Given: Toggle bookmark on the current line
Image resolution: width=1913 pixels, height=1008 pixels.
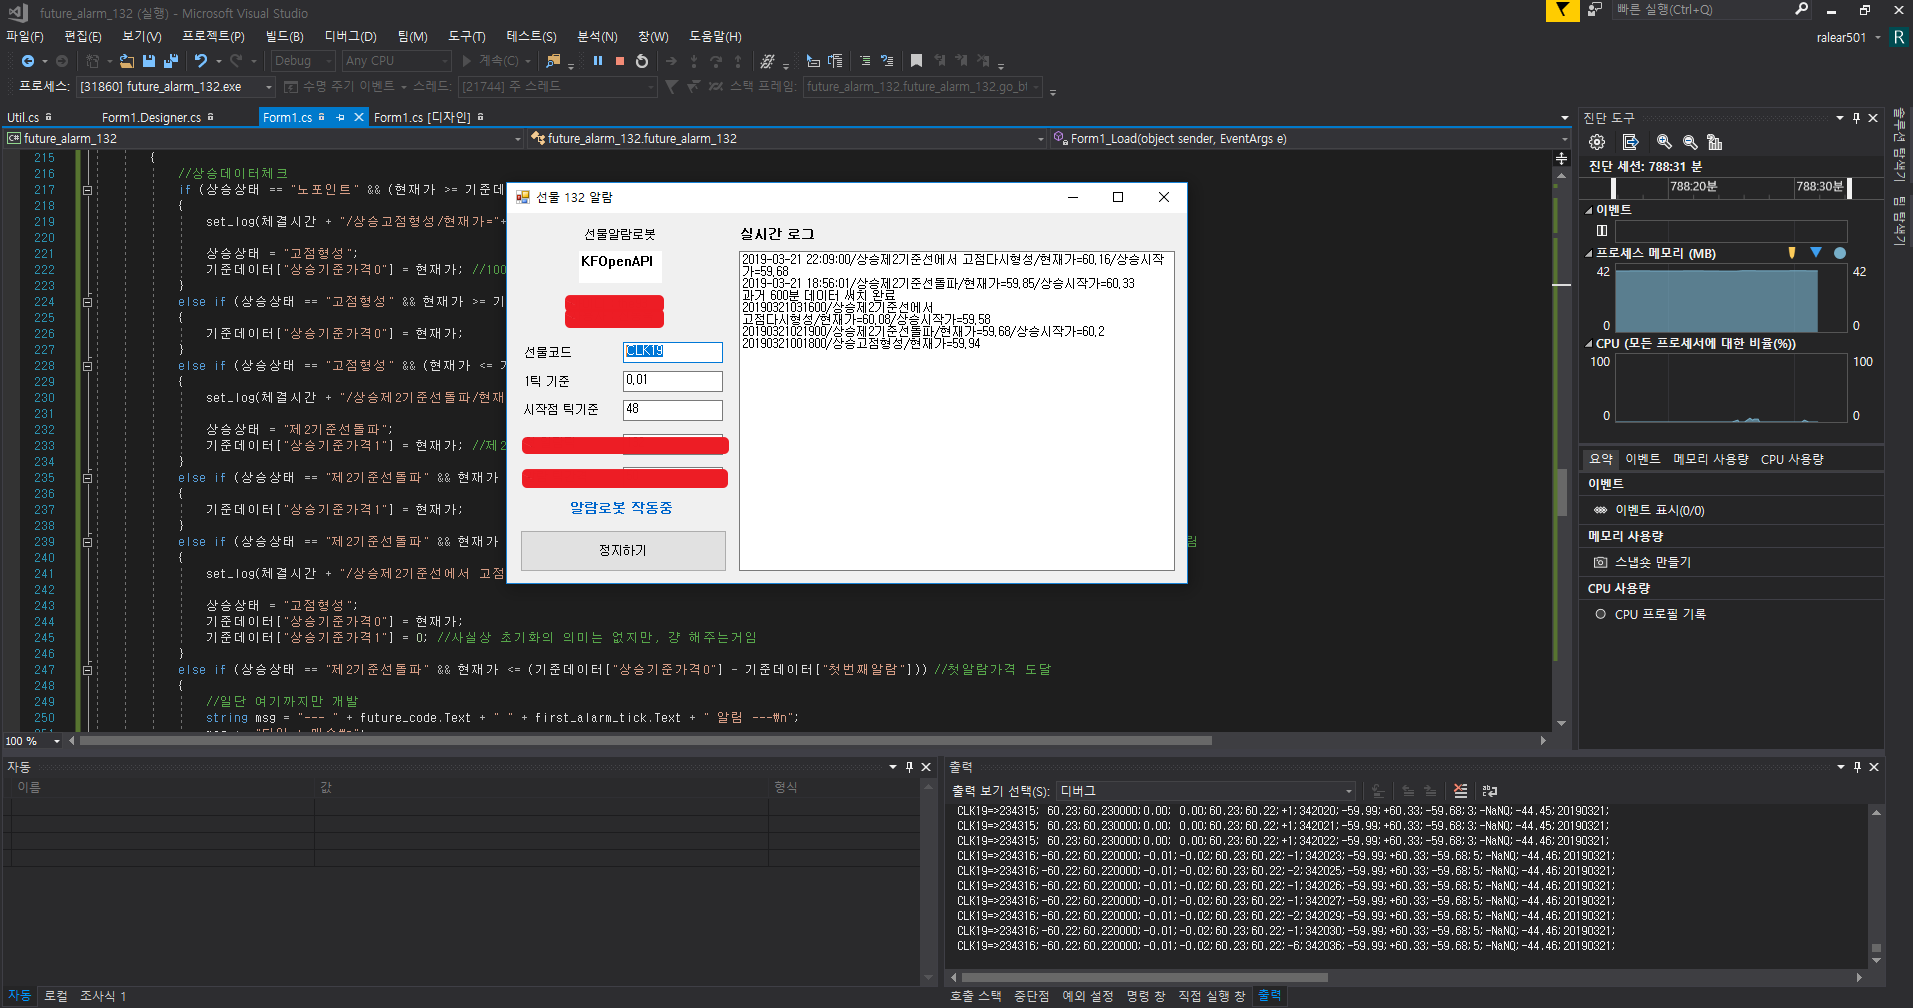Looking at the screenshot, I should (916, 61).
